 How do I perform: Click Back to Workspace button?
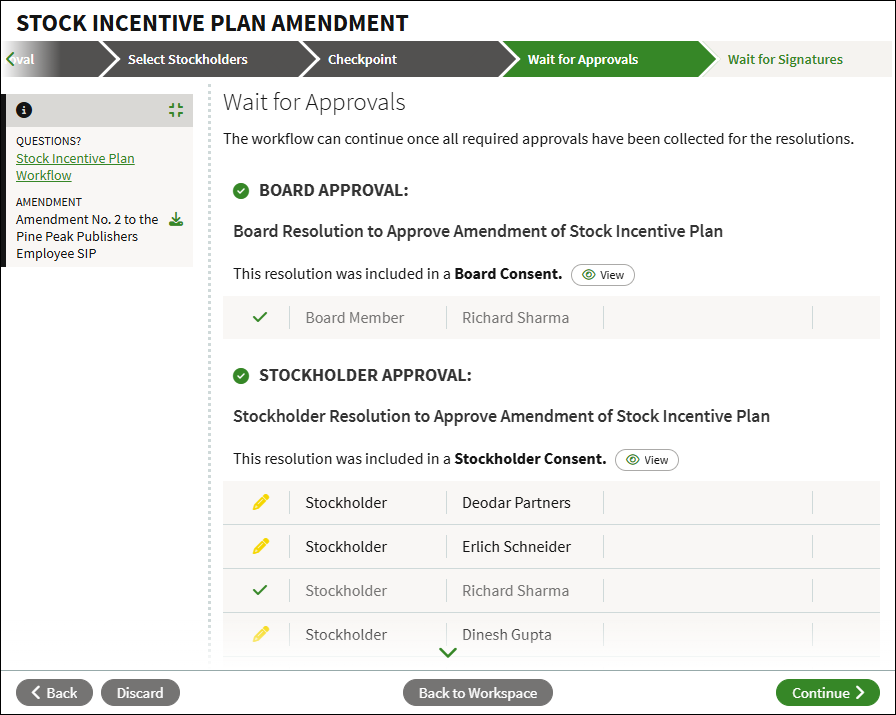point(478,693)
